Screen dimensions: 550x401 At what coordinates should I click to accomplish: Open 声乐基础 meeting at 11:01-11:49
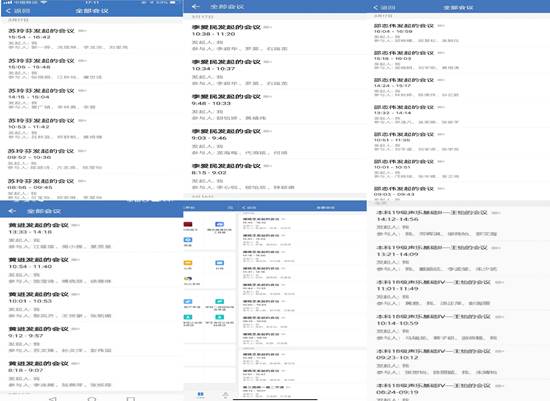pyautogui.click(x=458, y=292)
